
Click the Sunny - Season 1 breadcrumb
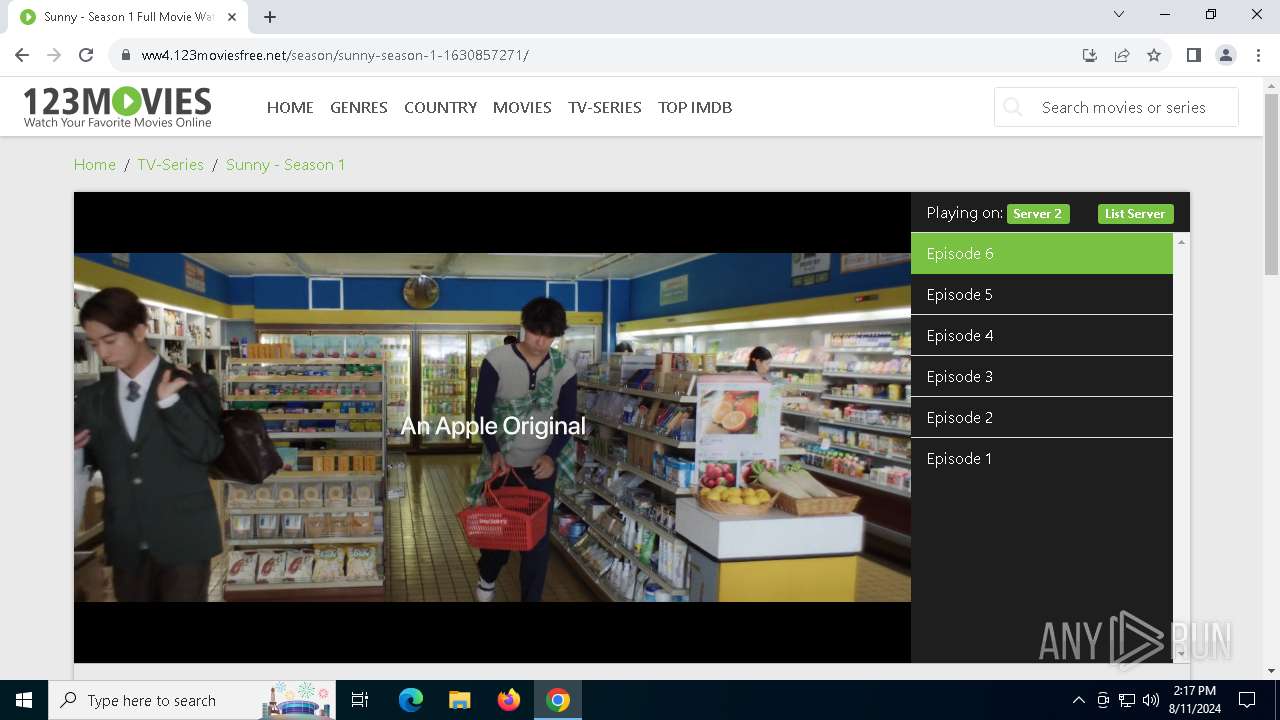[x=285, y=164]
